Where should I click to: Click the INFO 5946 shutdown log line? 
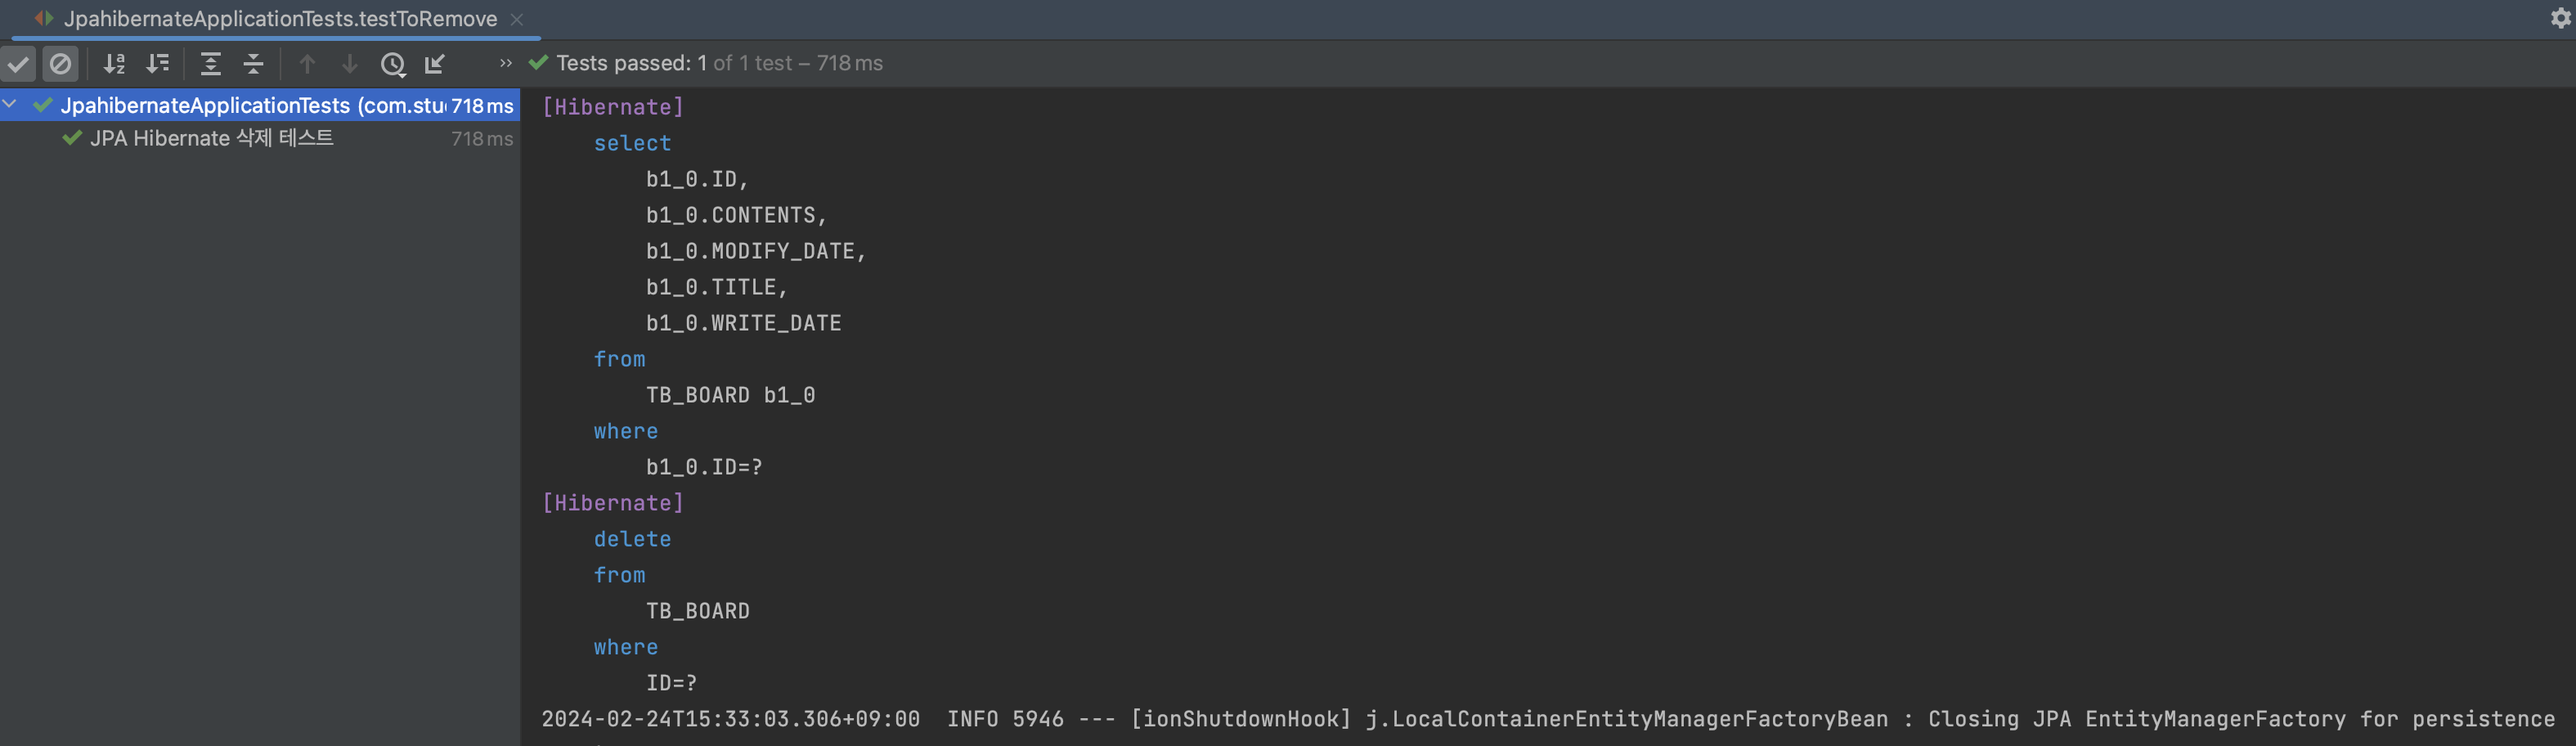coord(1548,719)
